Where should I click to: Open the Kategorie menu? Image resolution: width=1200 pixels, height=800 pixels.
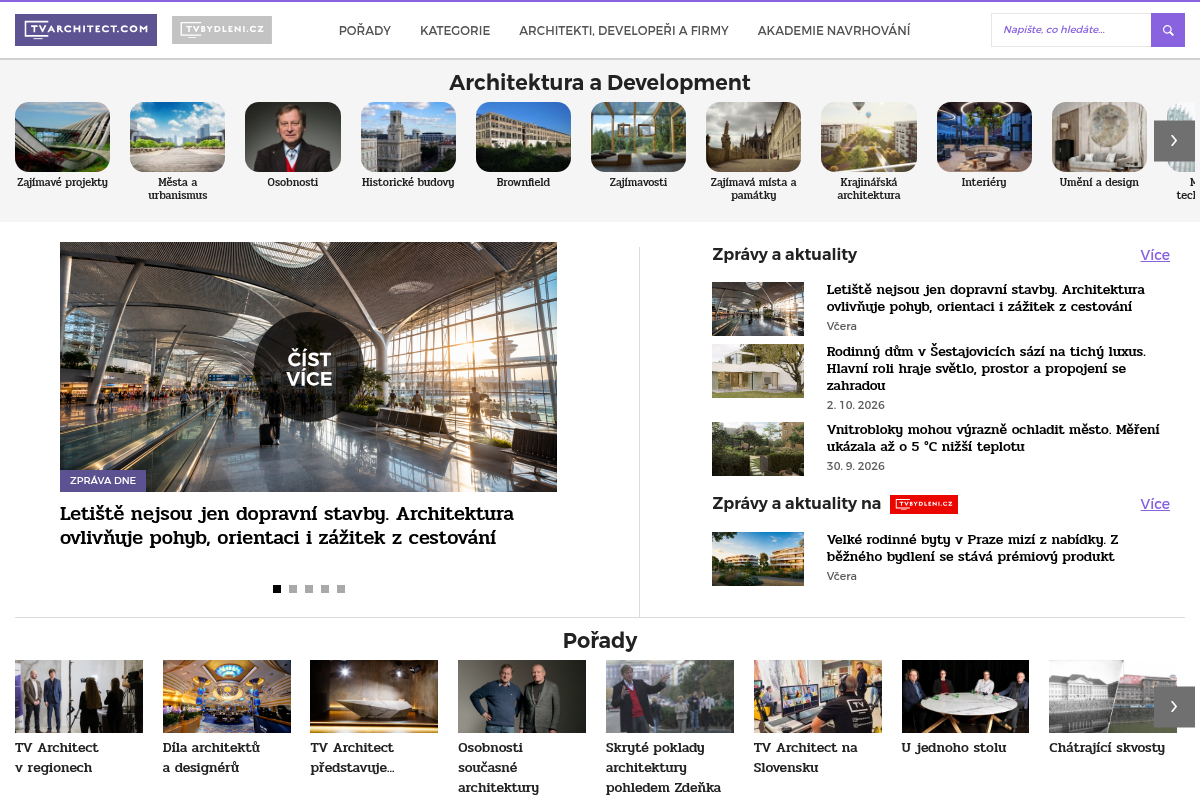455,31
